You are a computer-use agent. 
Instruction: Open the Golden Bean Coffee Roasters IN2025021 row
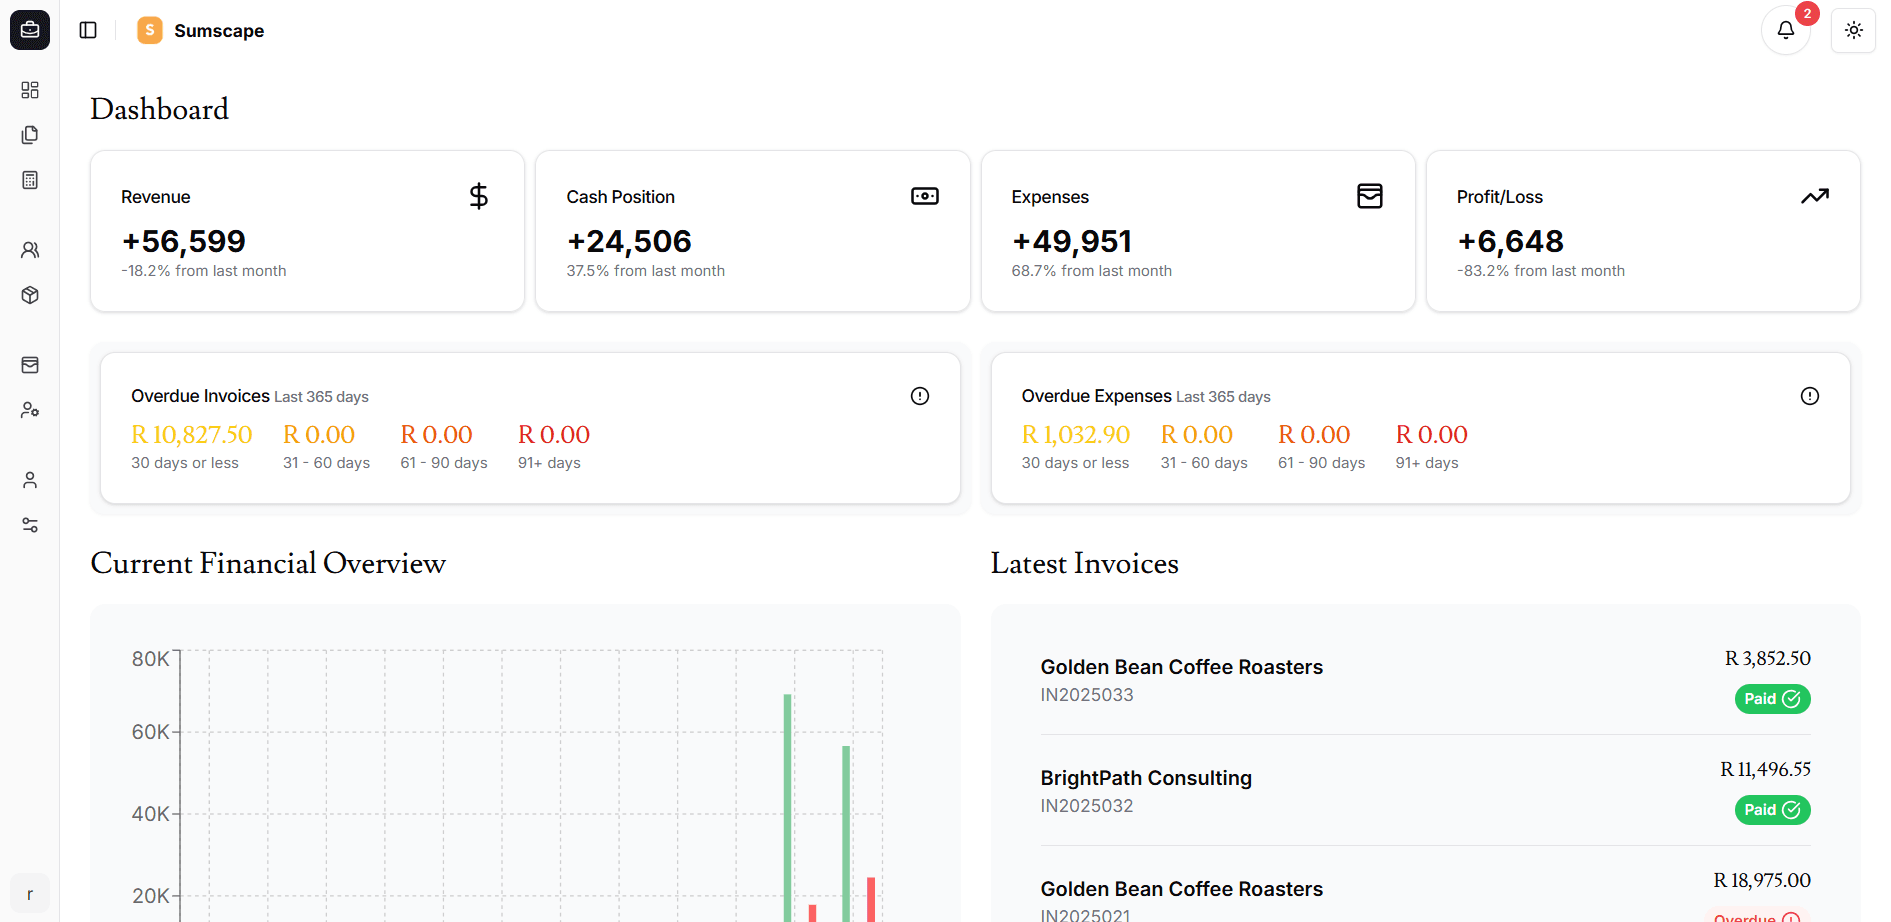1425,886
